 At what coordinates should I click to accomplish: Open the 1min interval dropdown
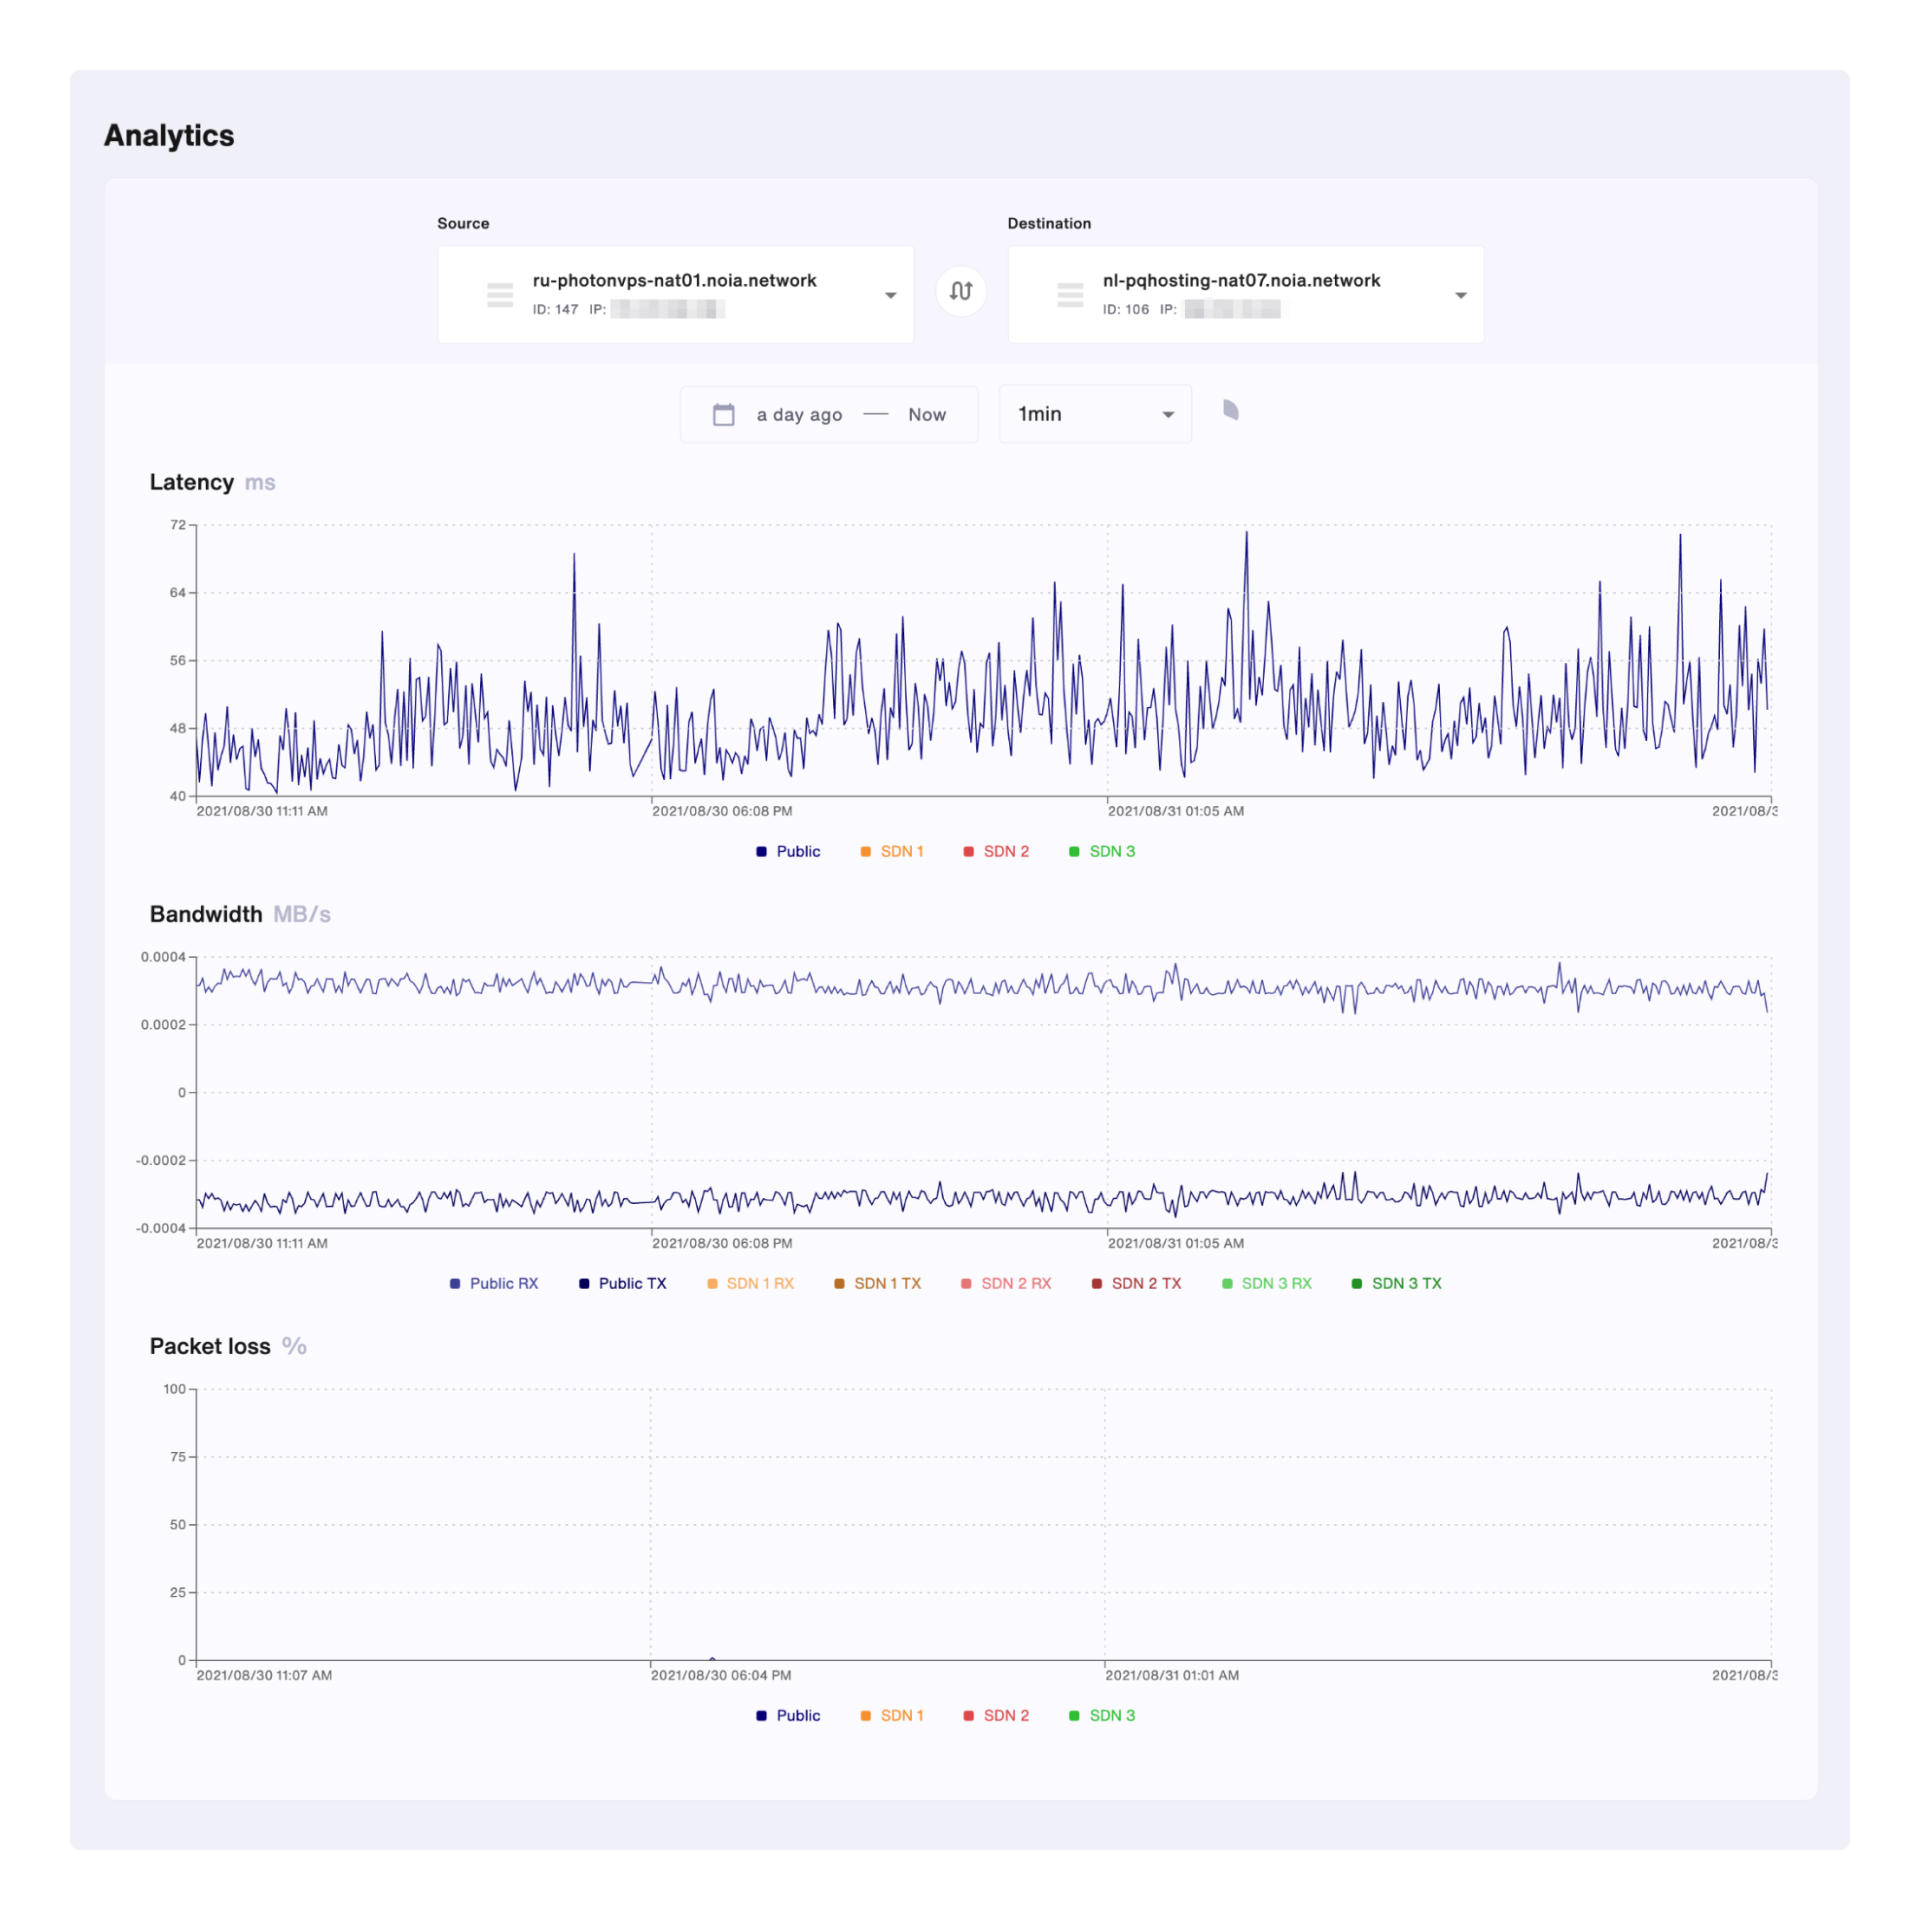[1094, 414]
